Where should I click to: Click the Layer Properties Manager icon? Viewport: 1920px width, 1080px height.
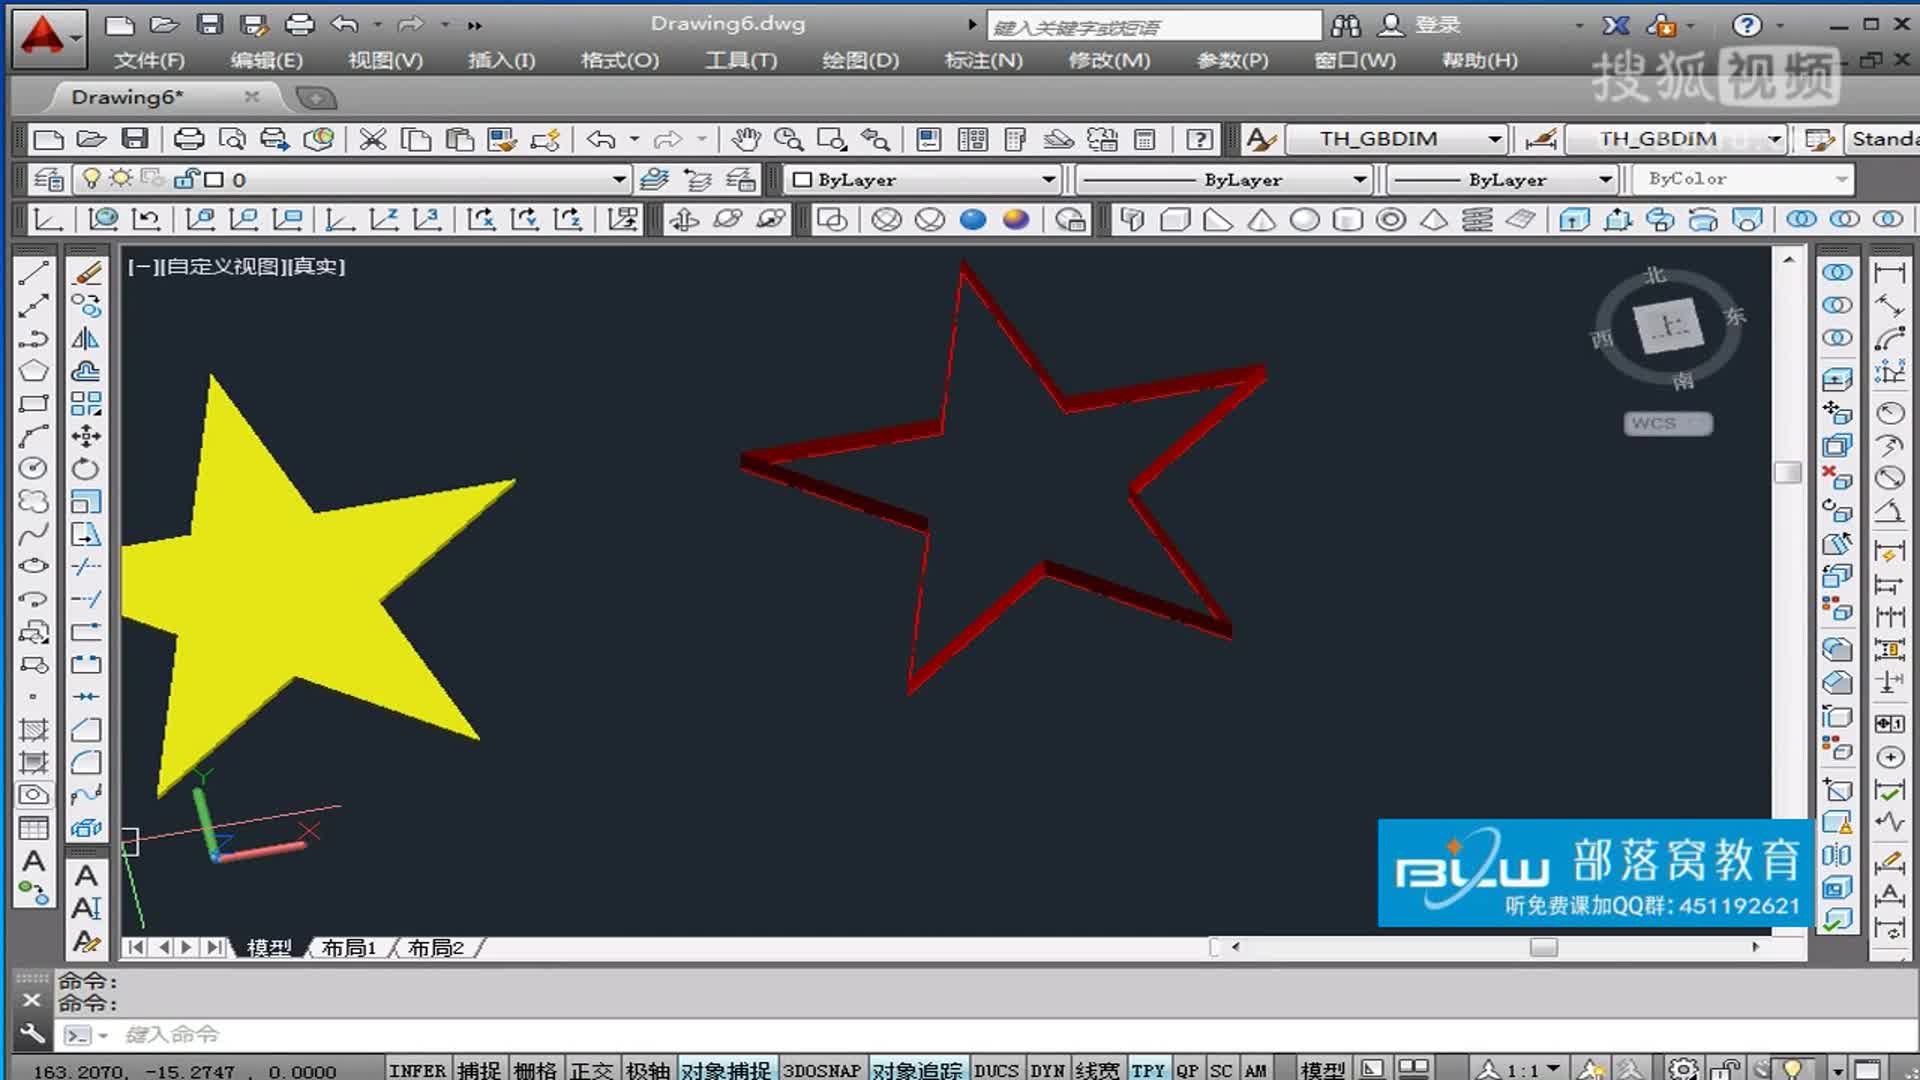pos(48,180)
